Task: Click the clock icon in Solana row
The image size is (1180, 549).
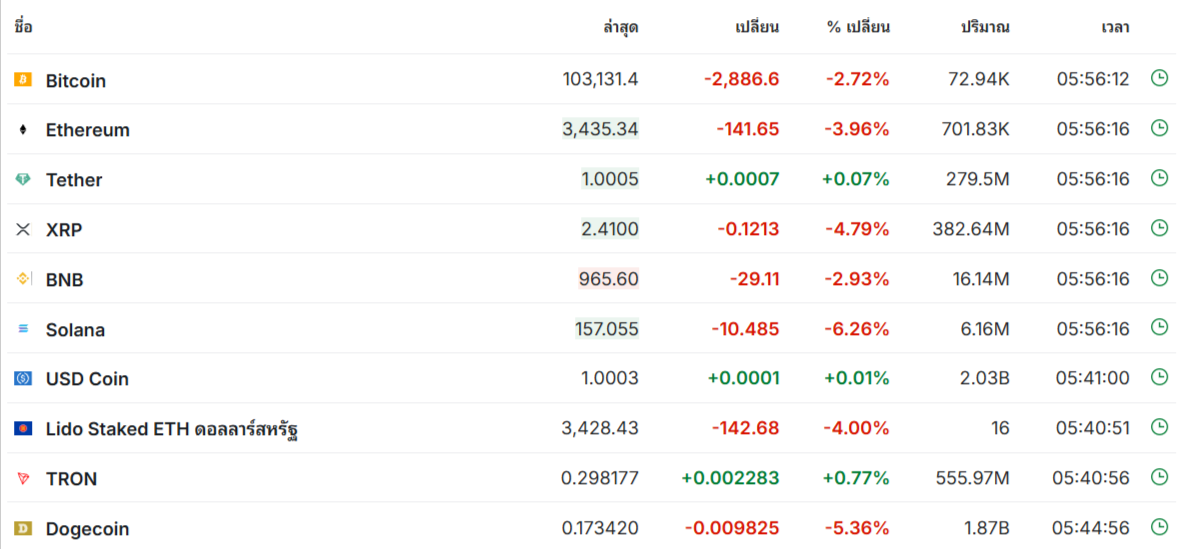Action: tap(1159, 327)
